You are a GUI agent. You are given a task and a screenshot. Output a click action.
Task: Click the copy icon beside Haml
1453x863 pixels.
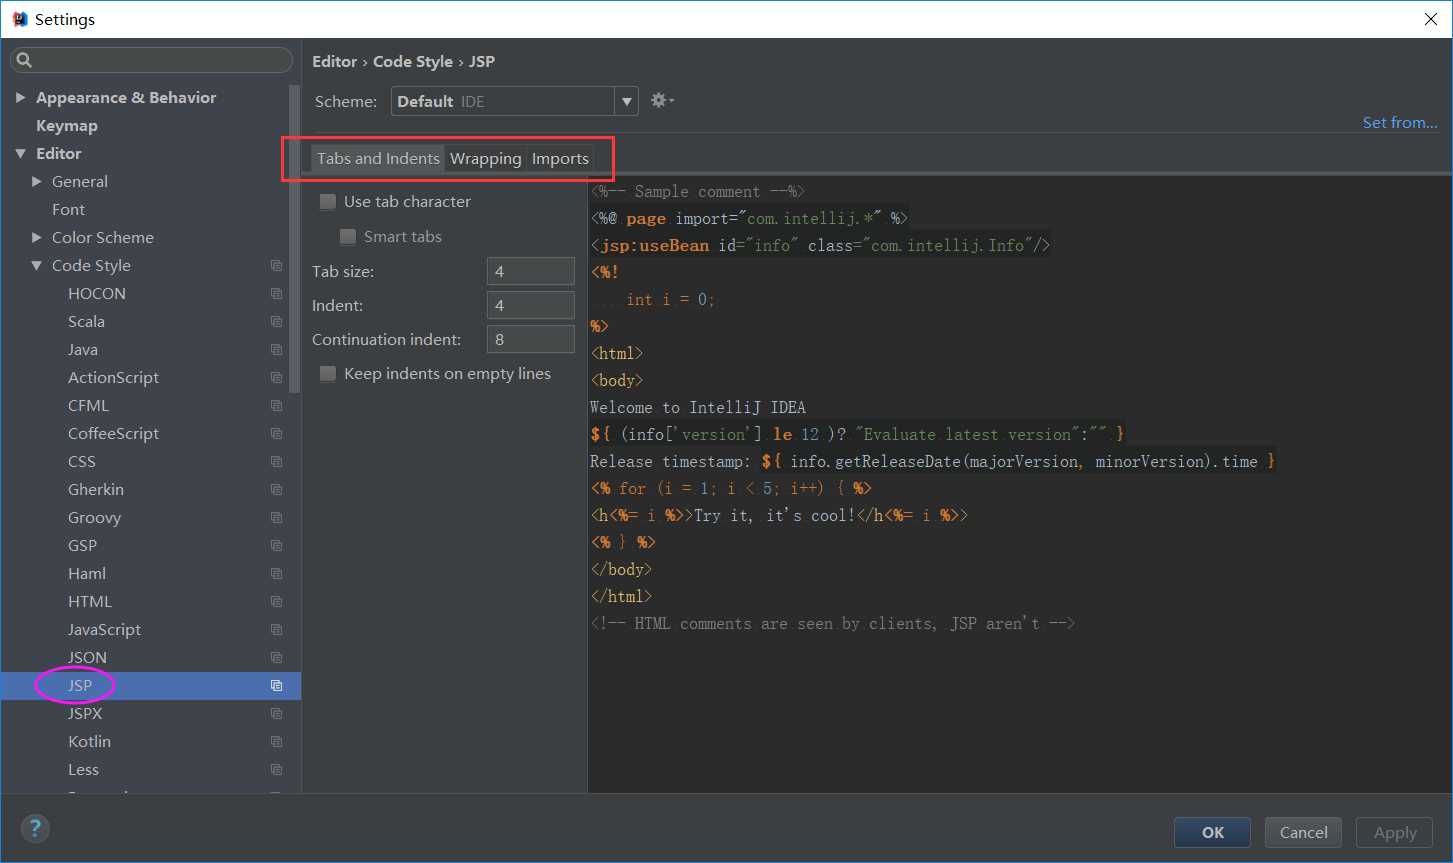[277, 574]
